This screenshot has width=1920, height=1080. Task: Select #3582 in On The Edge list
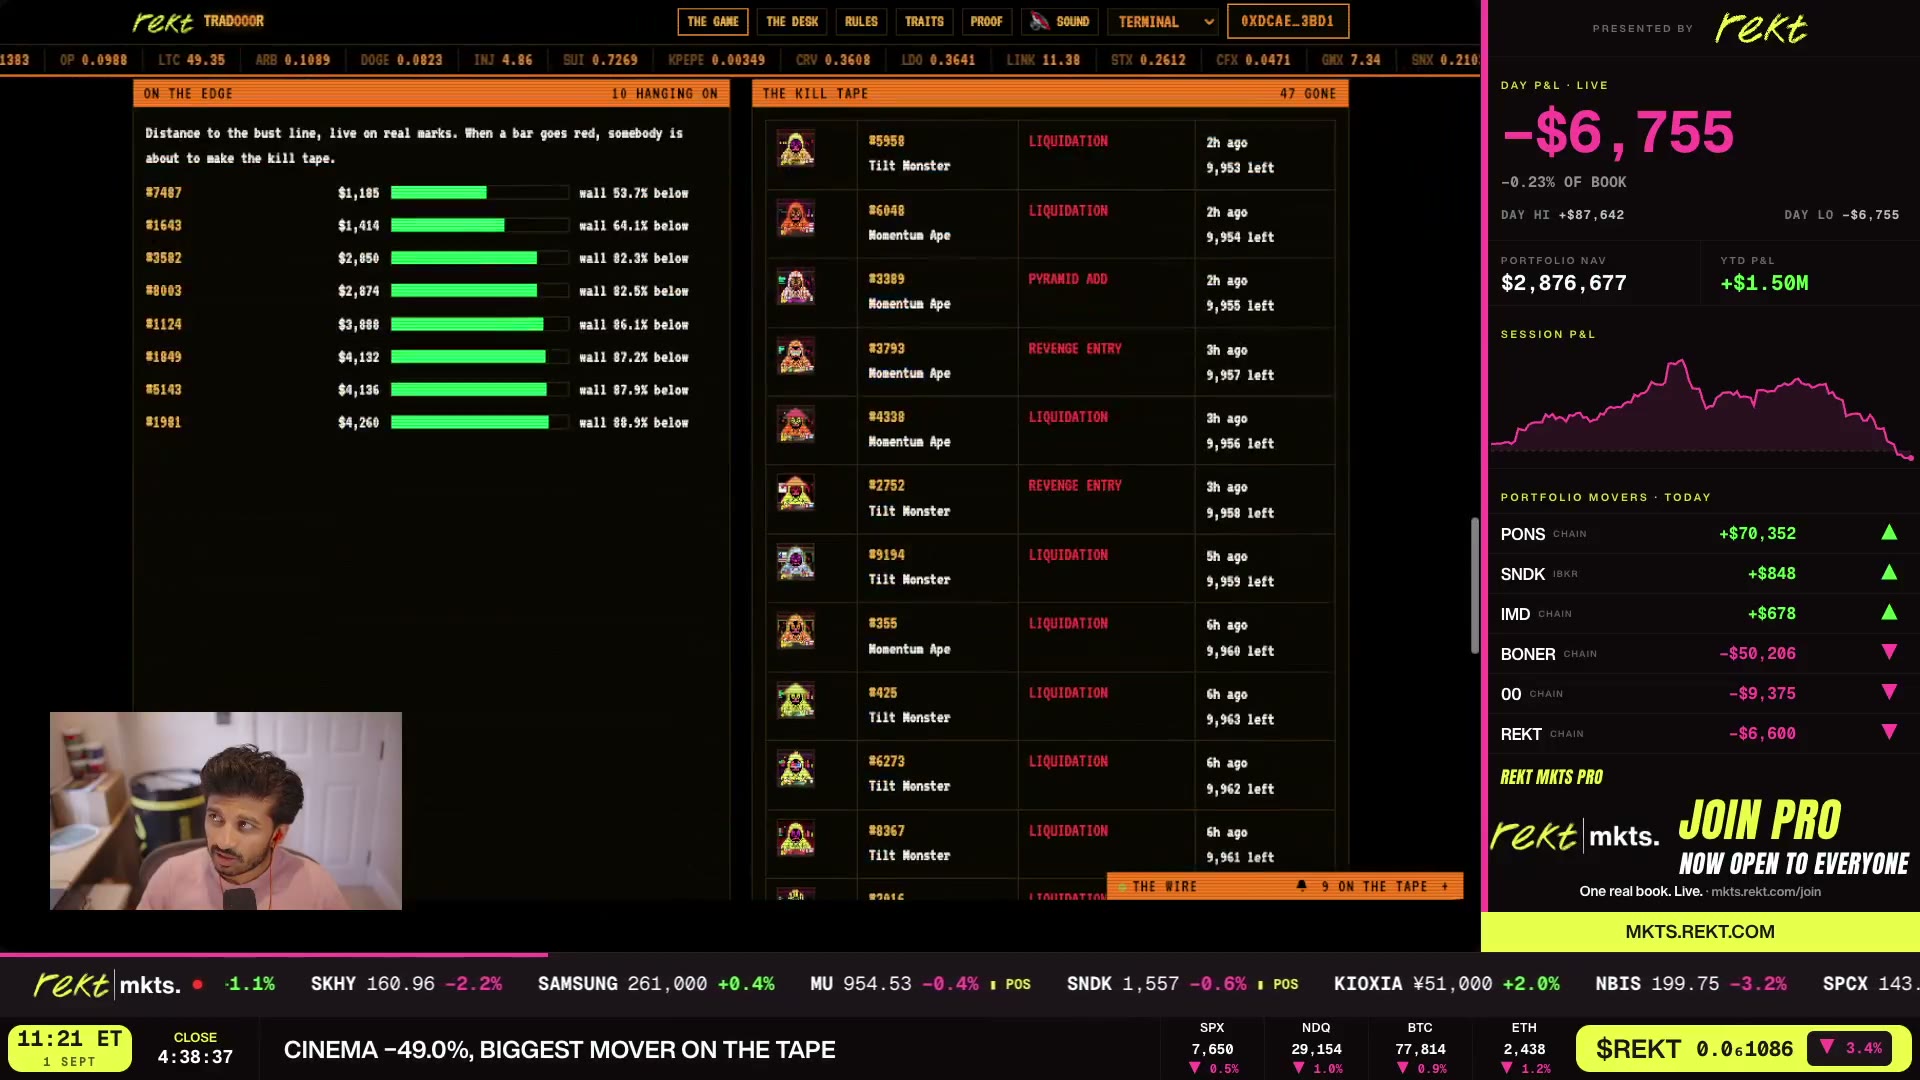[164, 258]
